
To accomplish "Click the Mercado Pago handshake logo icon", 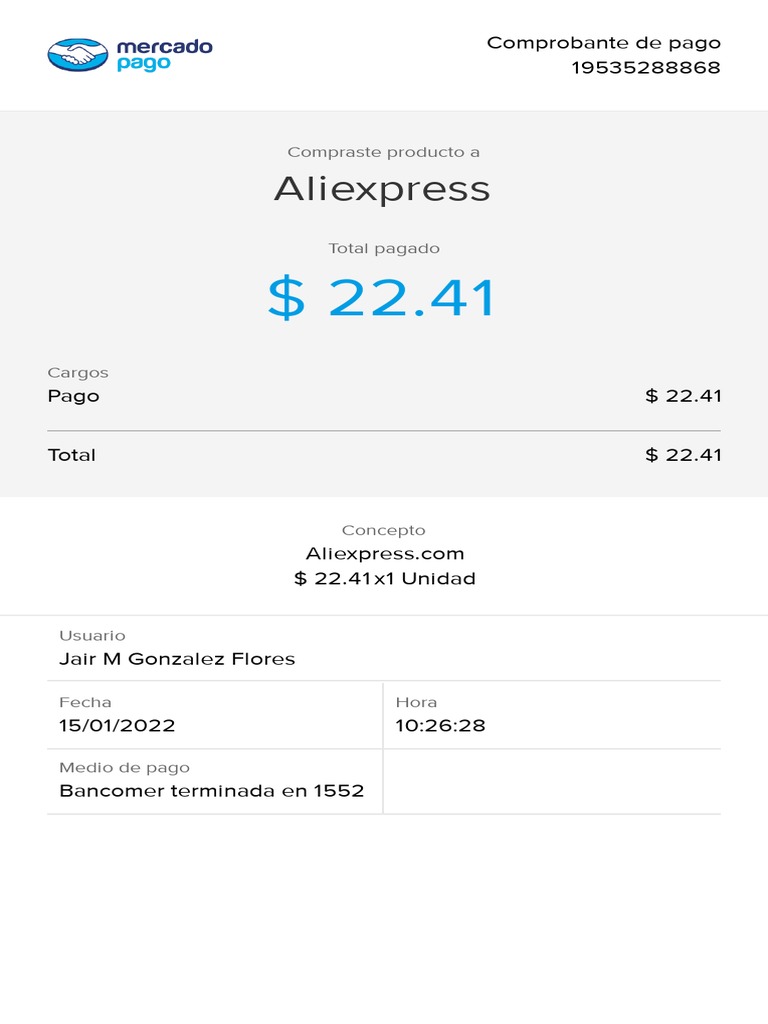I will 78,54.
